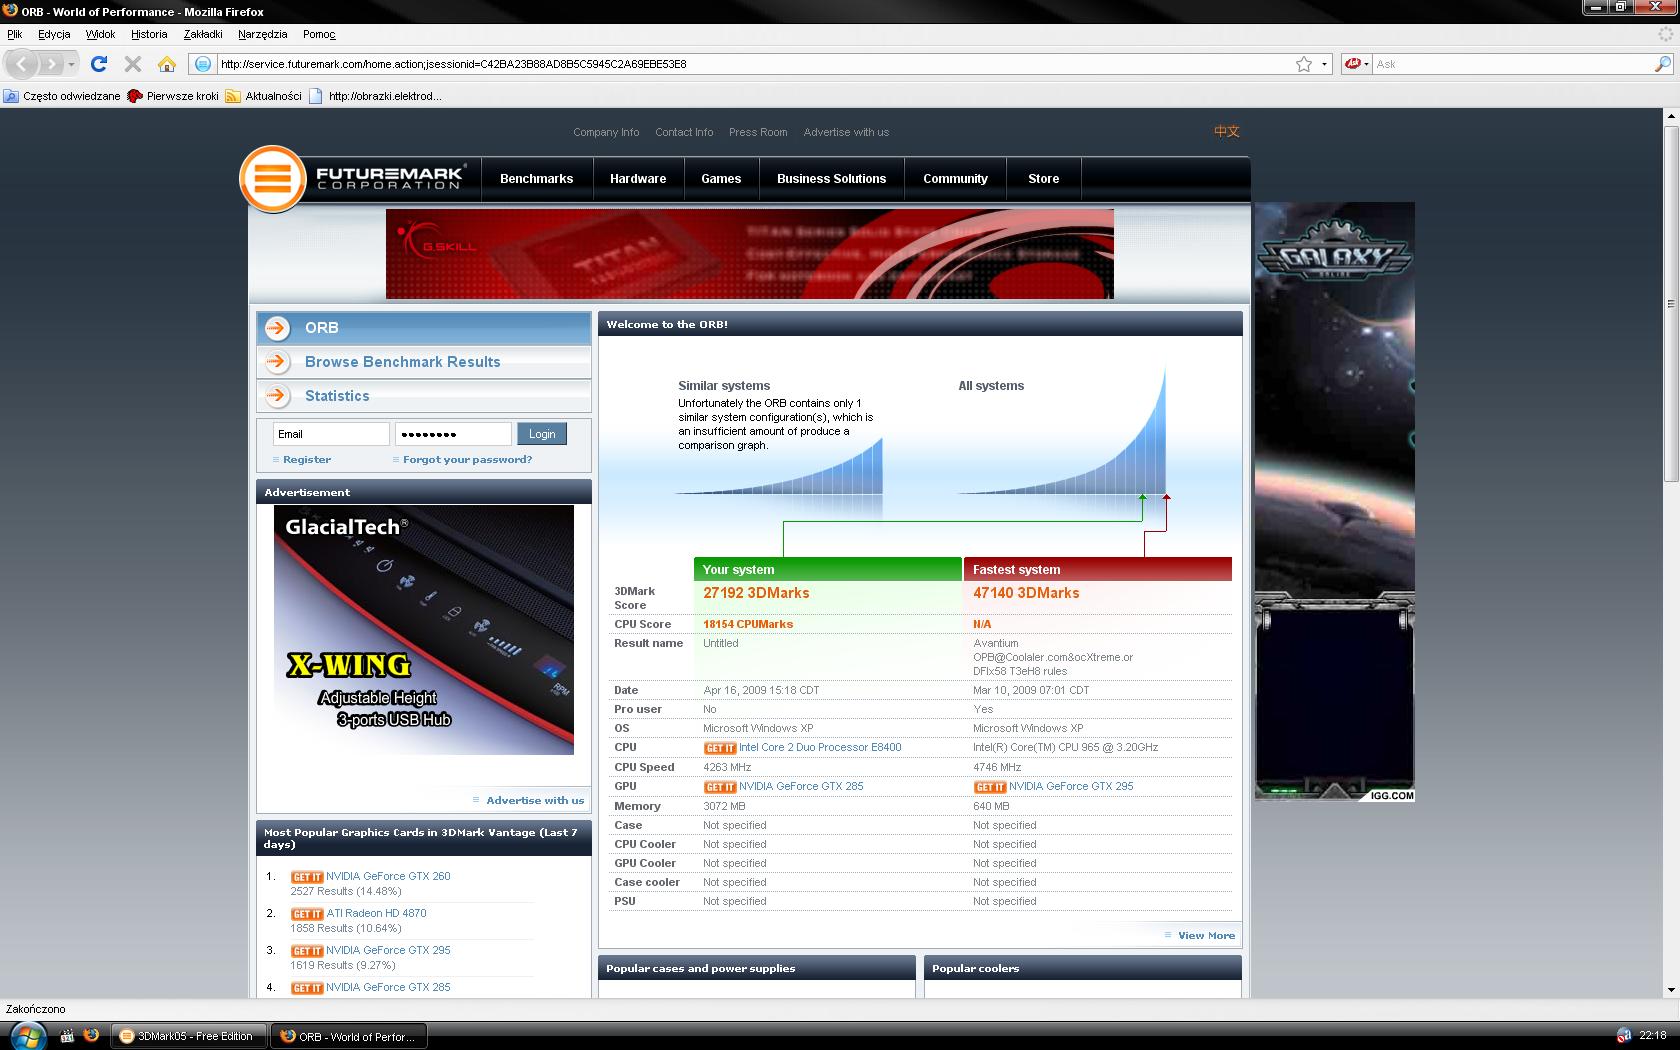Open the Business Solutions tab
1680x1050 pixels.
[831, 179]
